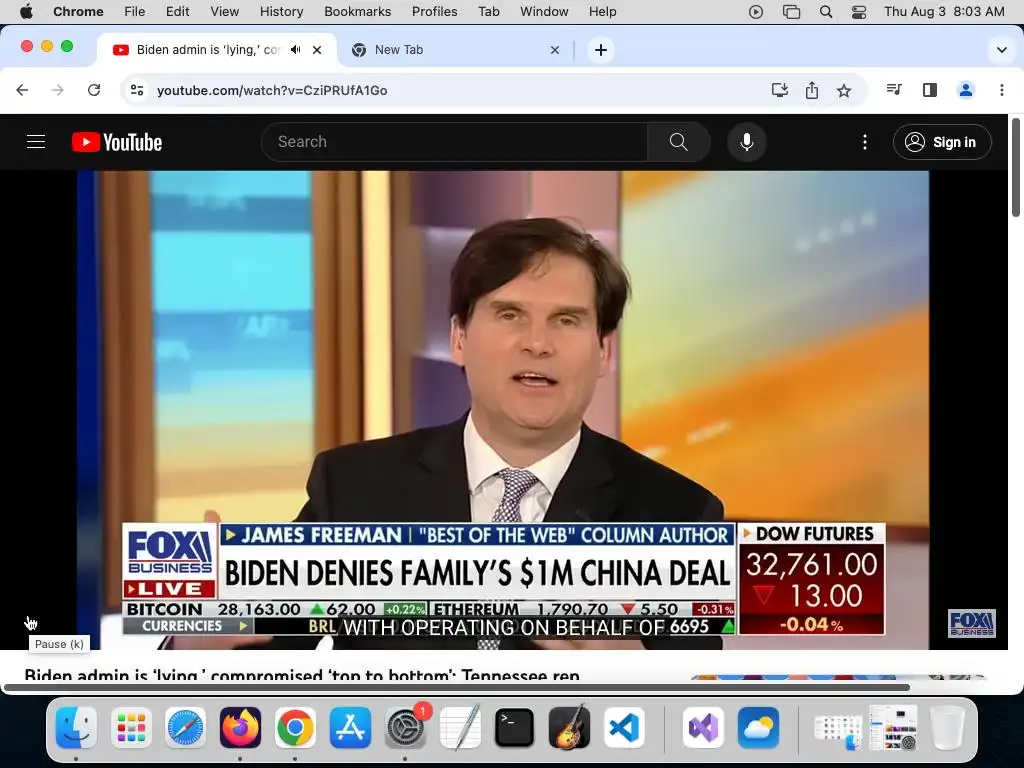Open media controls icon in toolbar

point(894,90)
